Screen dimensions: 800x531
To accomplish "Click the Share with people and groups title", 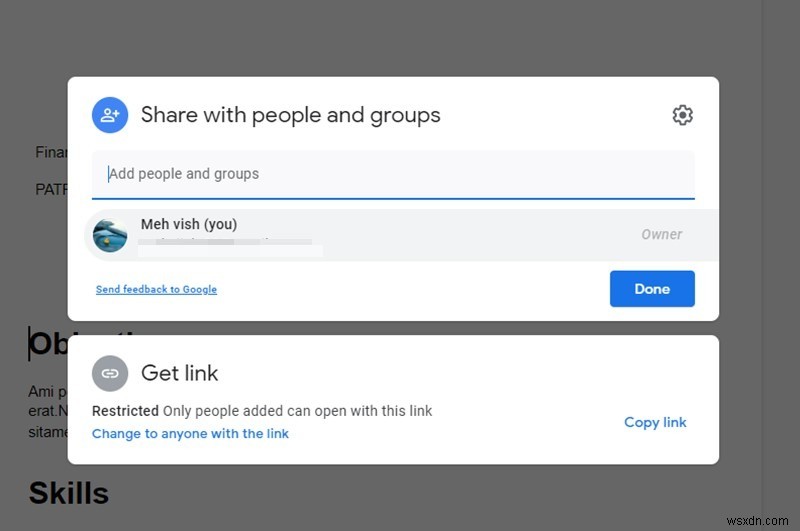I will tap(290, 115).
